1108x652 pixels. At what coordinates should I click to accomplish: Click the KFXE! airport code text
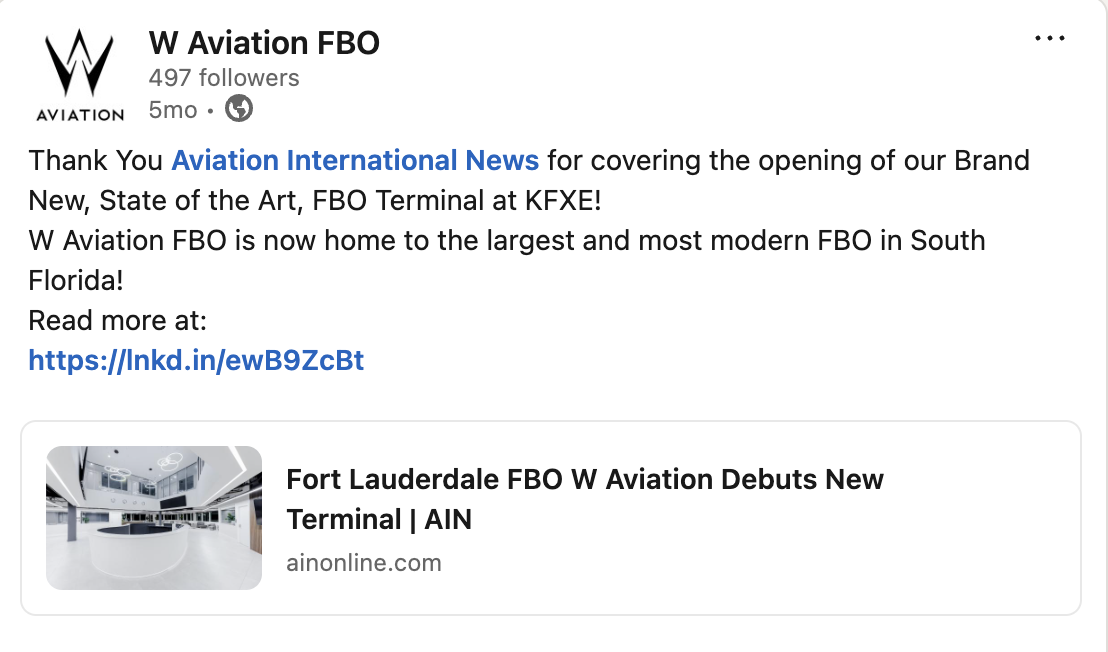point(563,201)
